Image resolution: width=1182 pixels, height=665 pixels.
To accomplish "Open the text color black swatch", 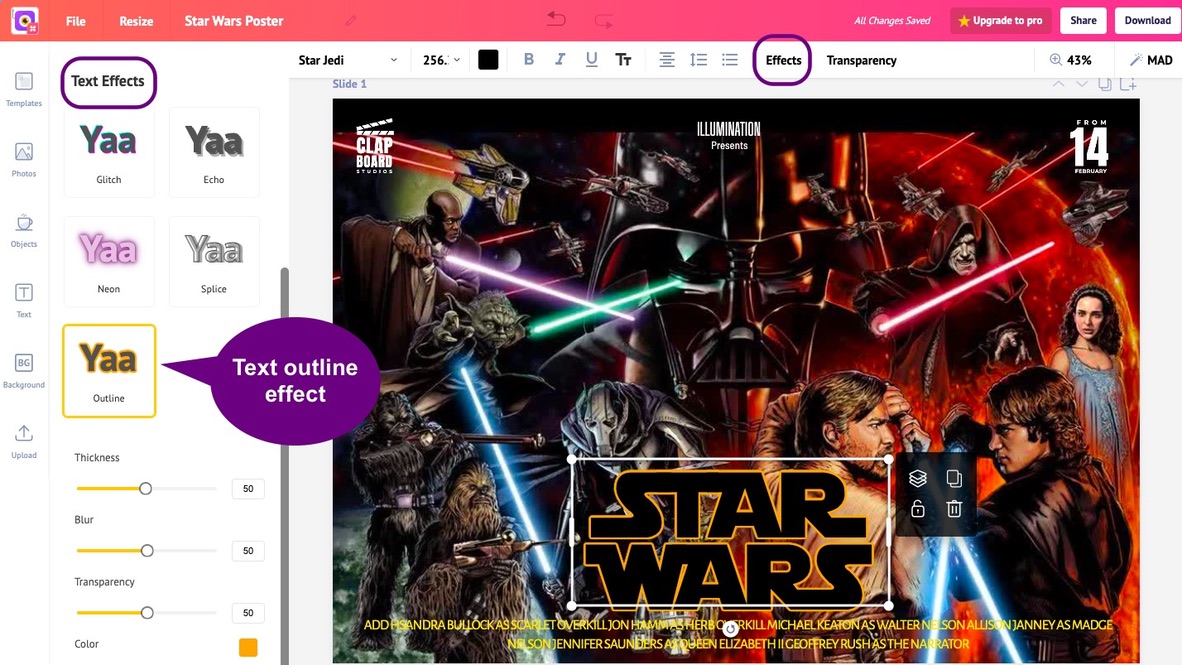I will pyautogui.click(x=488, y=60).
